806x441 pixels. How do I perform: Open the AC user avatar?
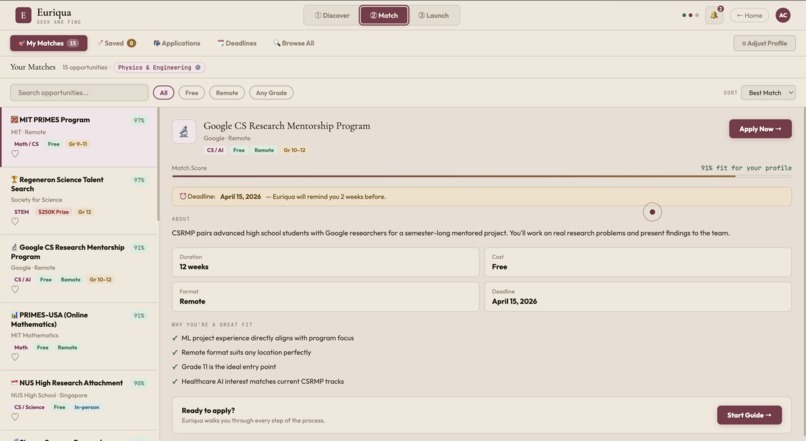tap(783, 15)
